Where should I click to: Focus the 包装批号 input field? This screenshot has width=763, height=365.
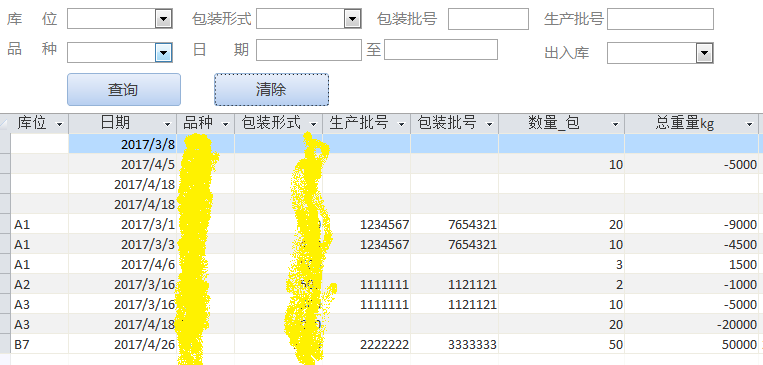click(488, 19)
